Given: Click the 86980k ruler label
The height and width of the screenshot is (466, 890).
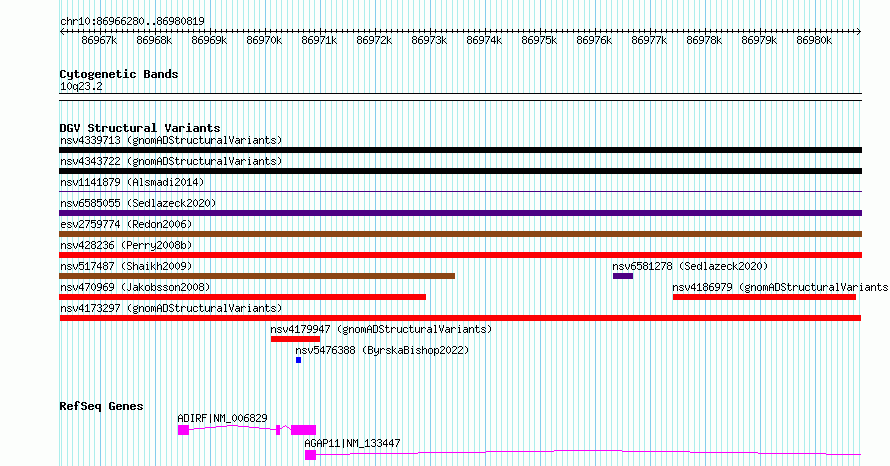Looking at the screenshot, I should pos(814,40).
